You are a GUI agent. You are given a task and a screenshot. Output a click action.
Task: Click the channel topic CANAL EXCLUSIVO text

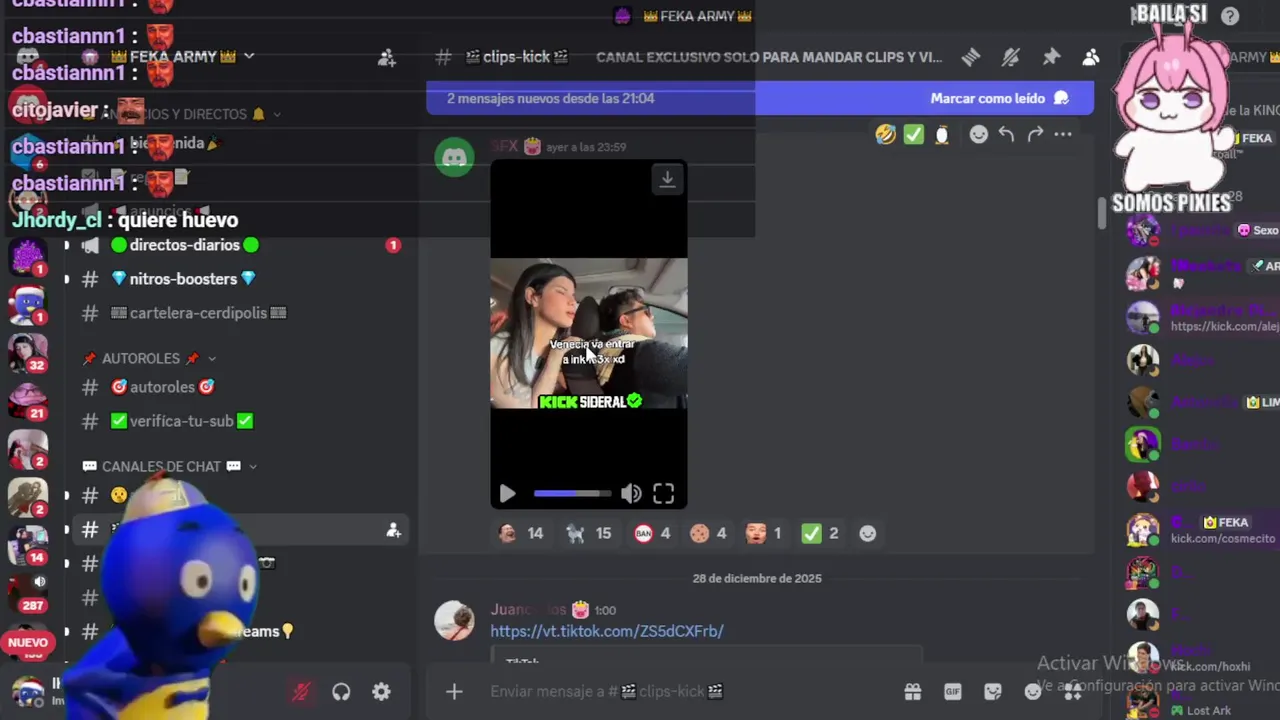pyautogui.click(x=768, y=57)
